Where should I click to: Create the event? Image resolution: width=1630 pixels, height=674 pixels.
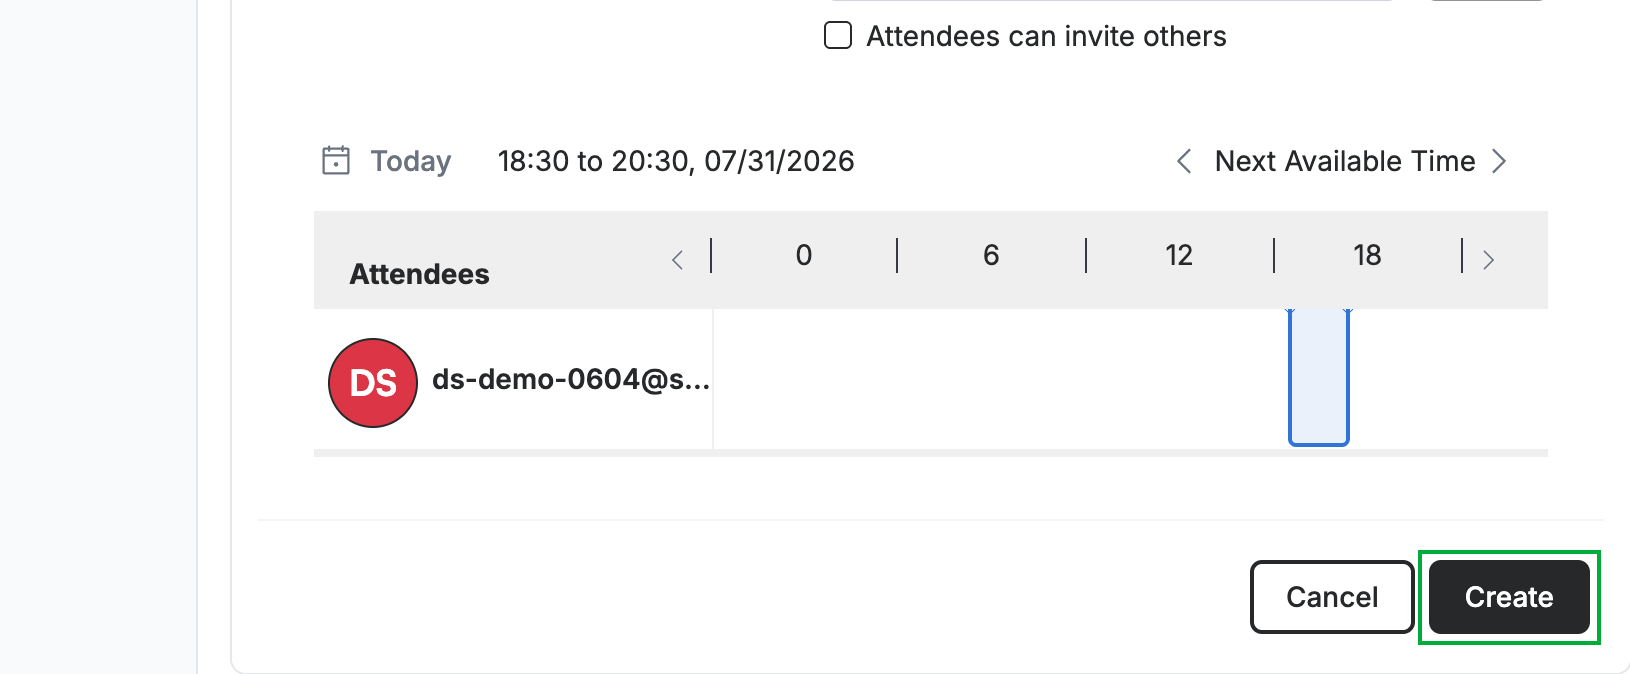tap(1509, 597)
